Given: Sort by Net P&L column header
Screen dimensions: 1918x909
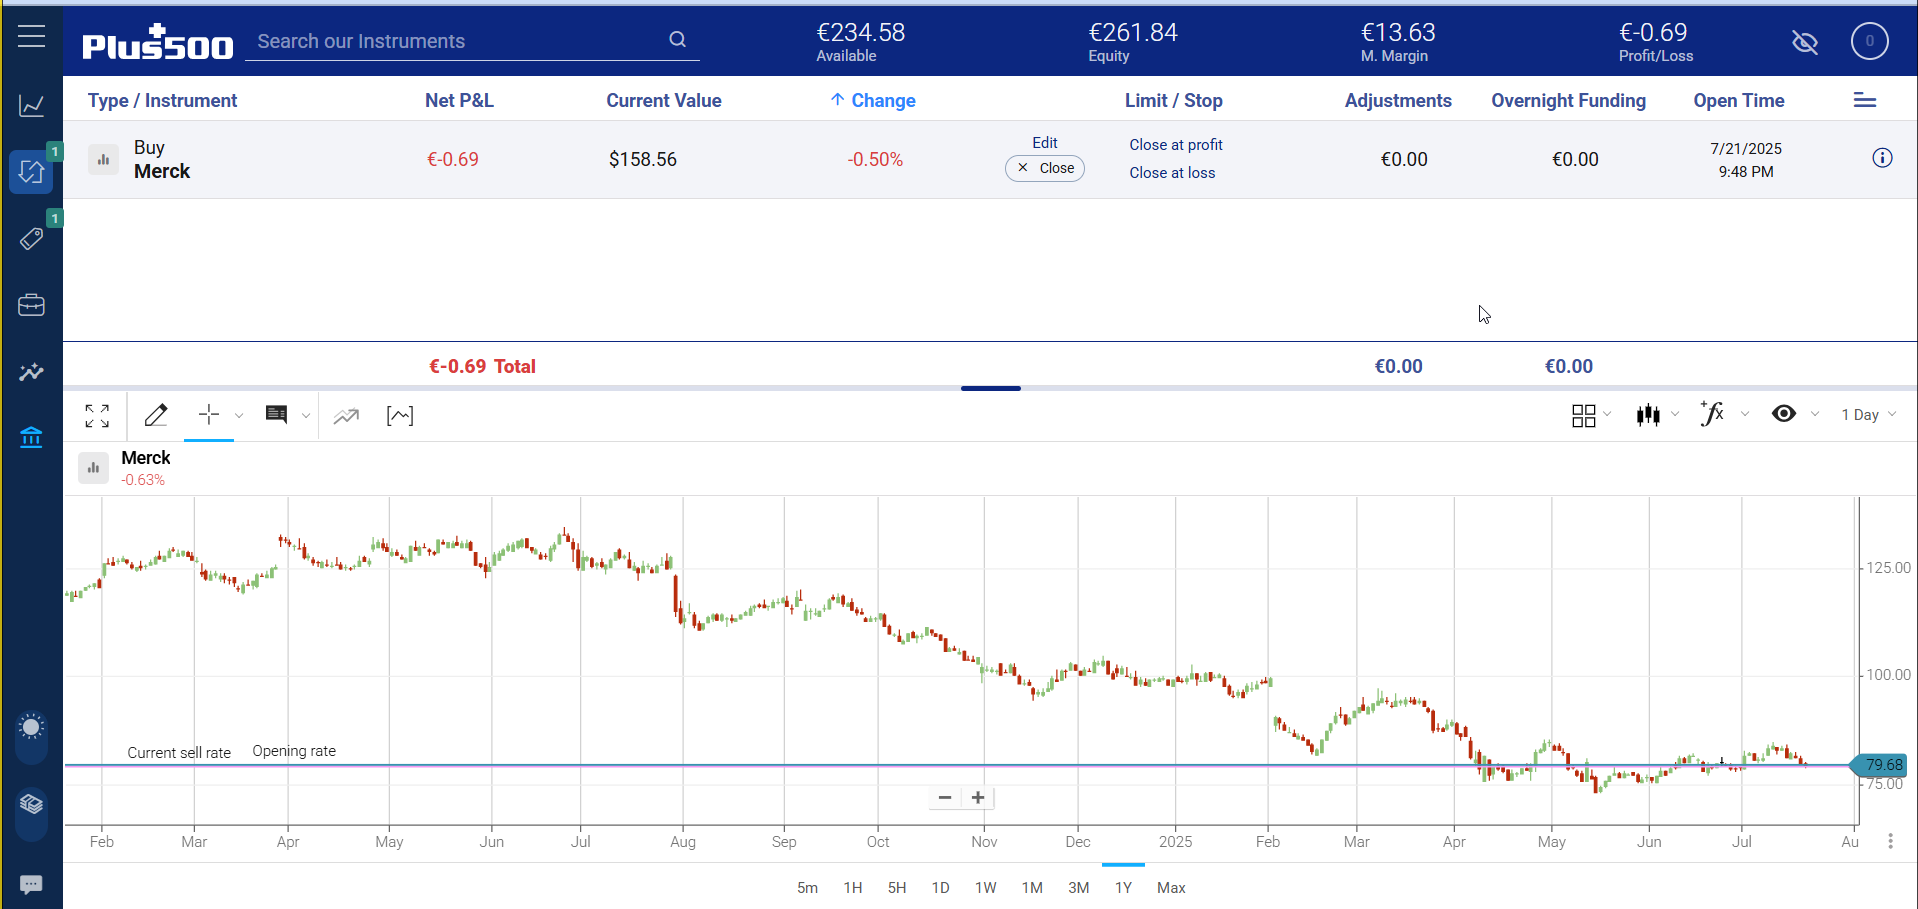Looking at the screenshot, I should [459, 101].
